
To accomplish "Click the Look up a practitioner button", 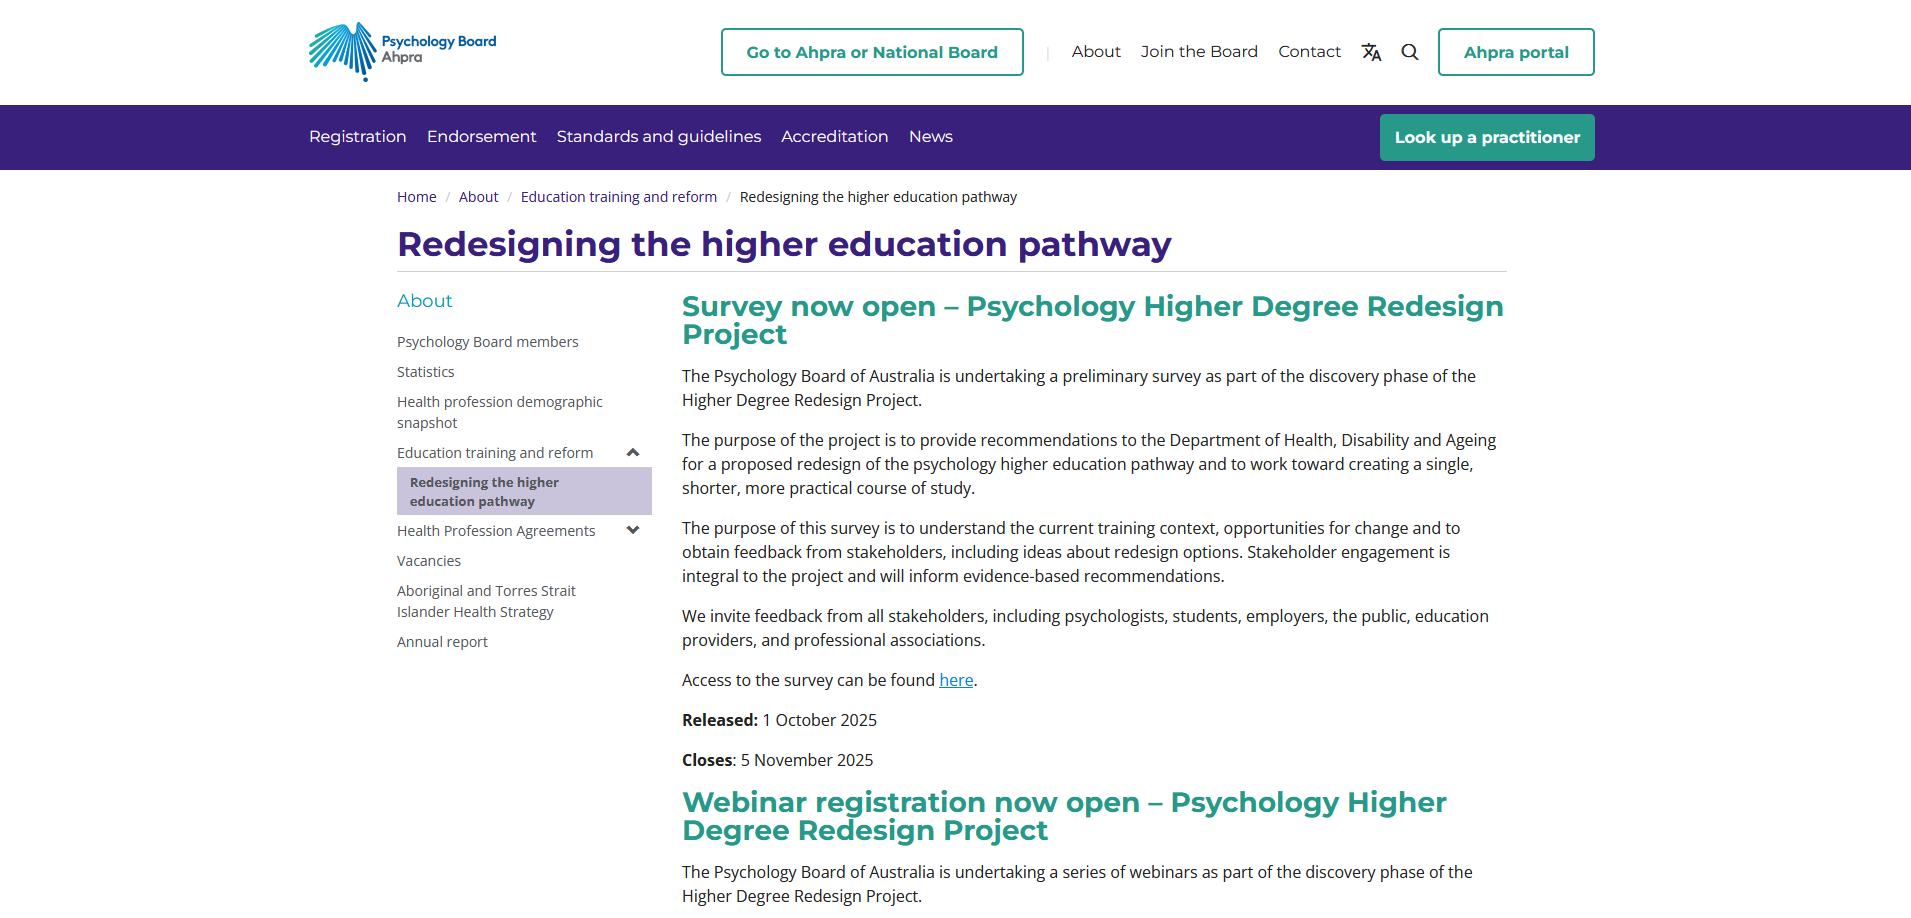I will point(1486,138).
